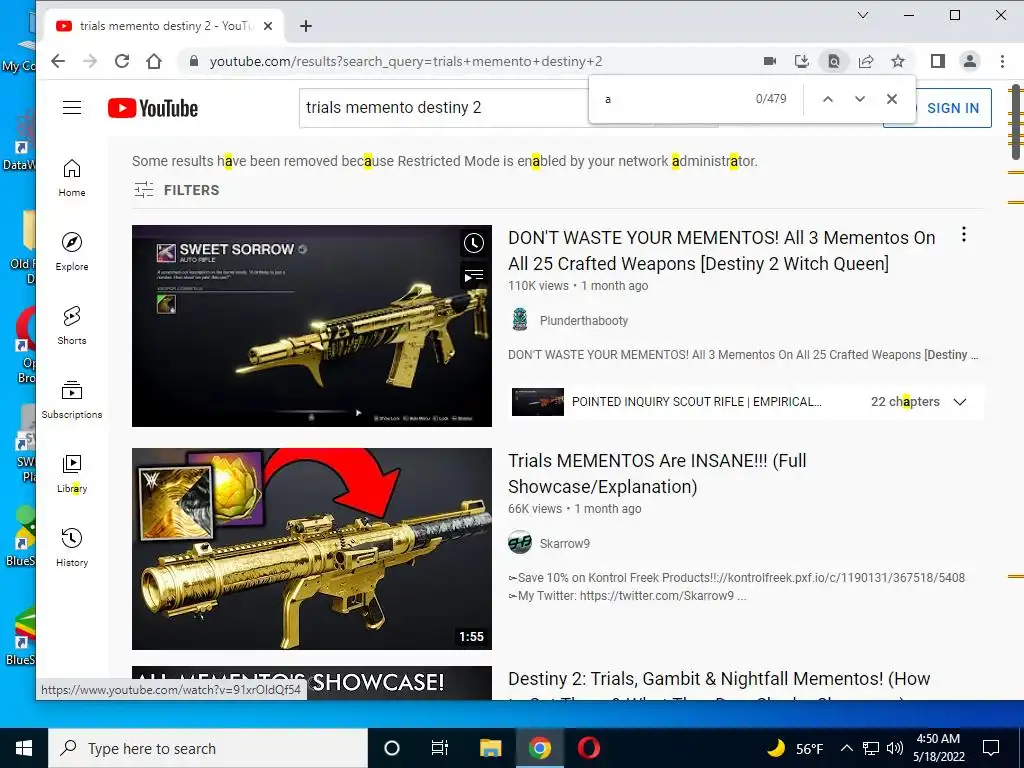Image resolution: width=1024 pixels, height=768 pixels.
Task: Add Sweet Sorrow video to Watch later
Action: [x=474, y=243]
